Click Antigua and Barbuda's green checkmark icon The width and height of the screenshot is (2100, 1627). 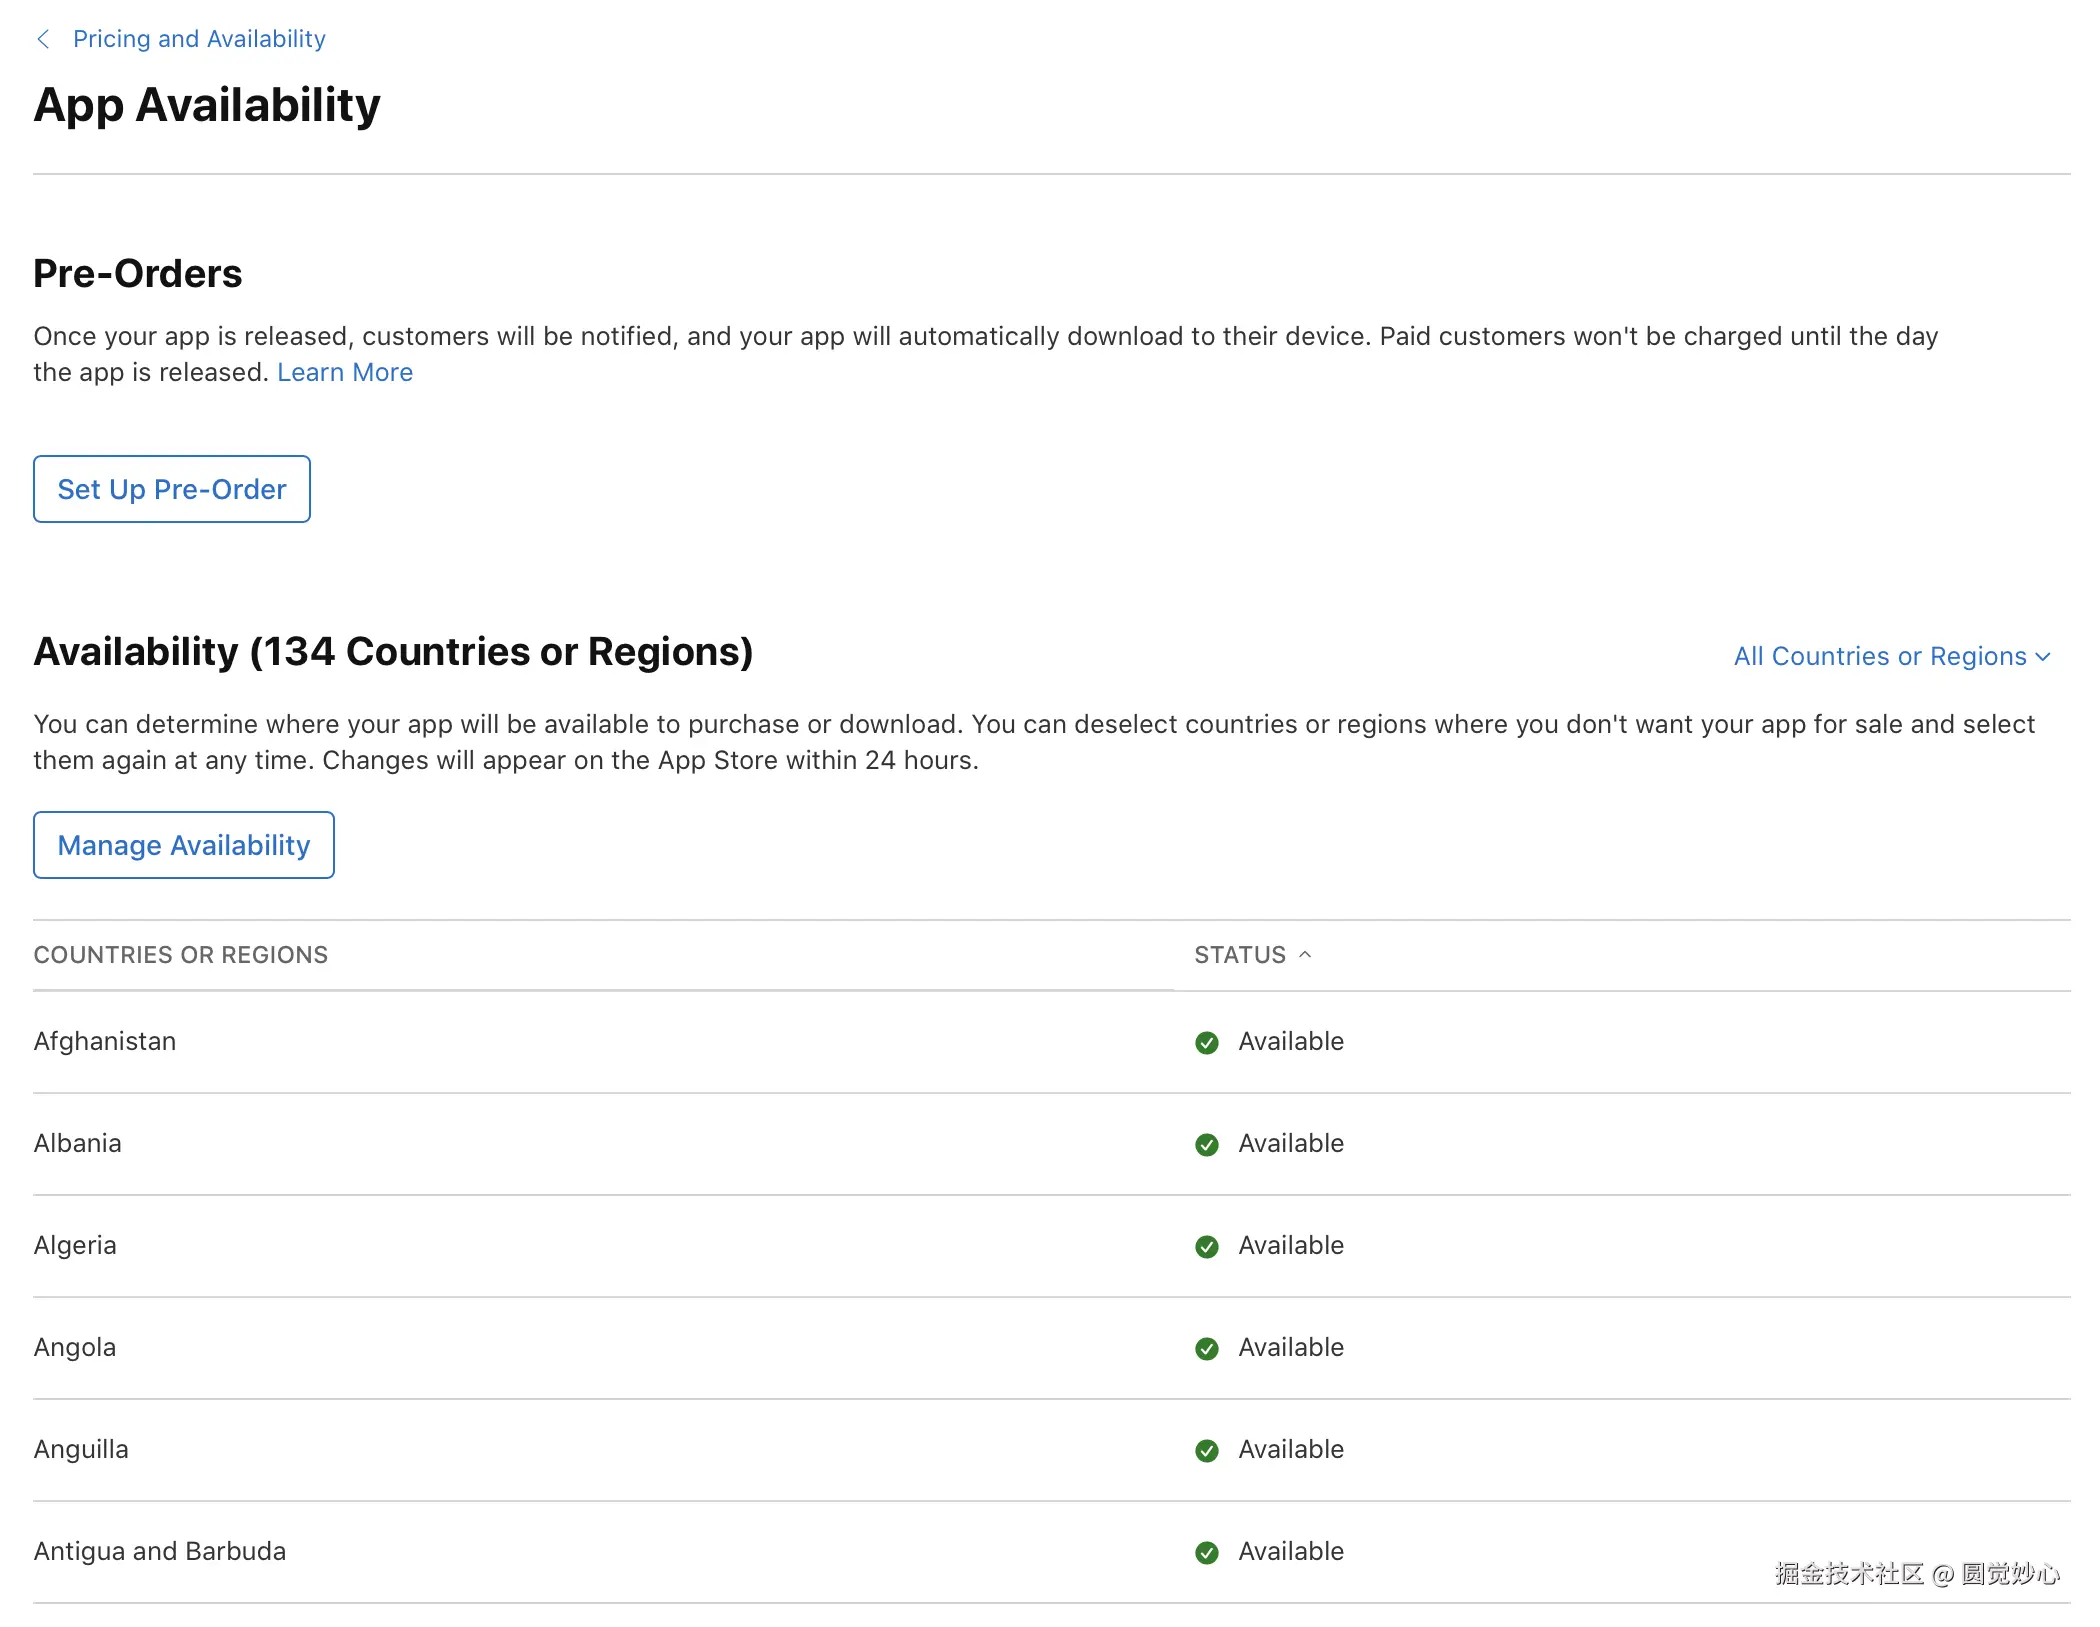[x=1207, y=1553]
